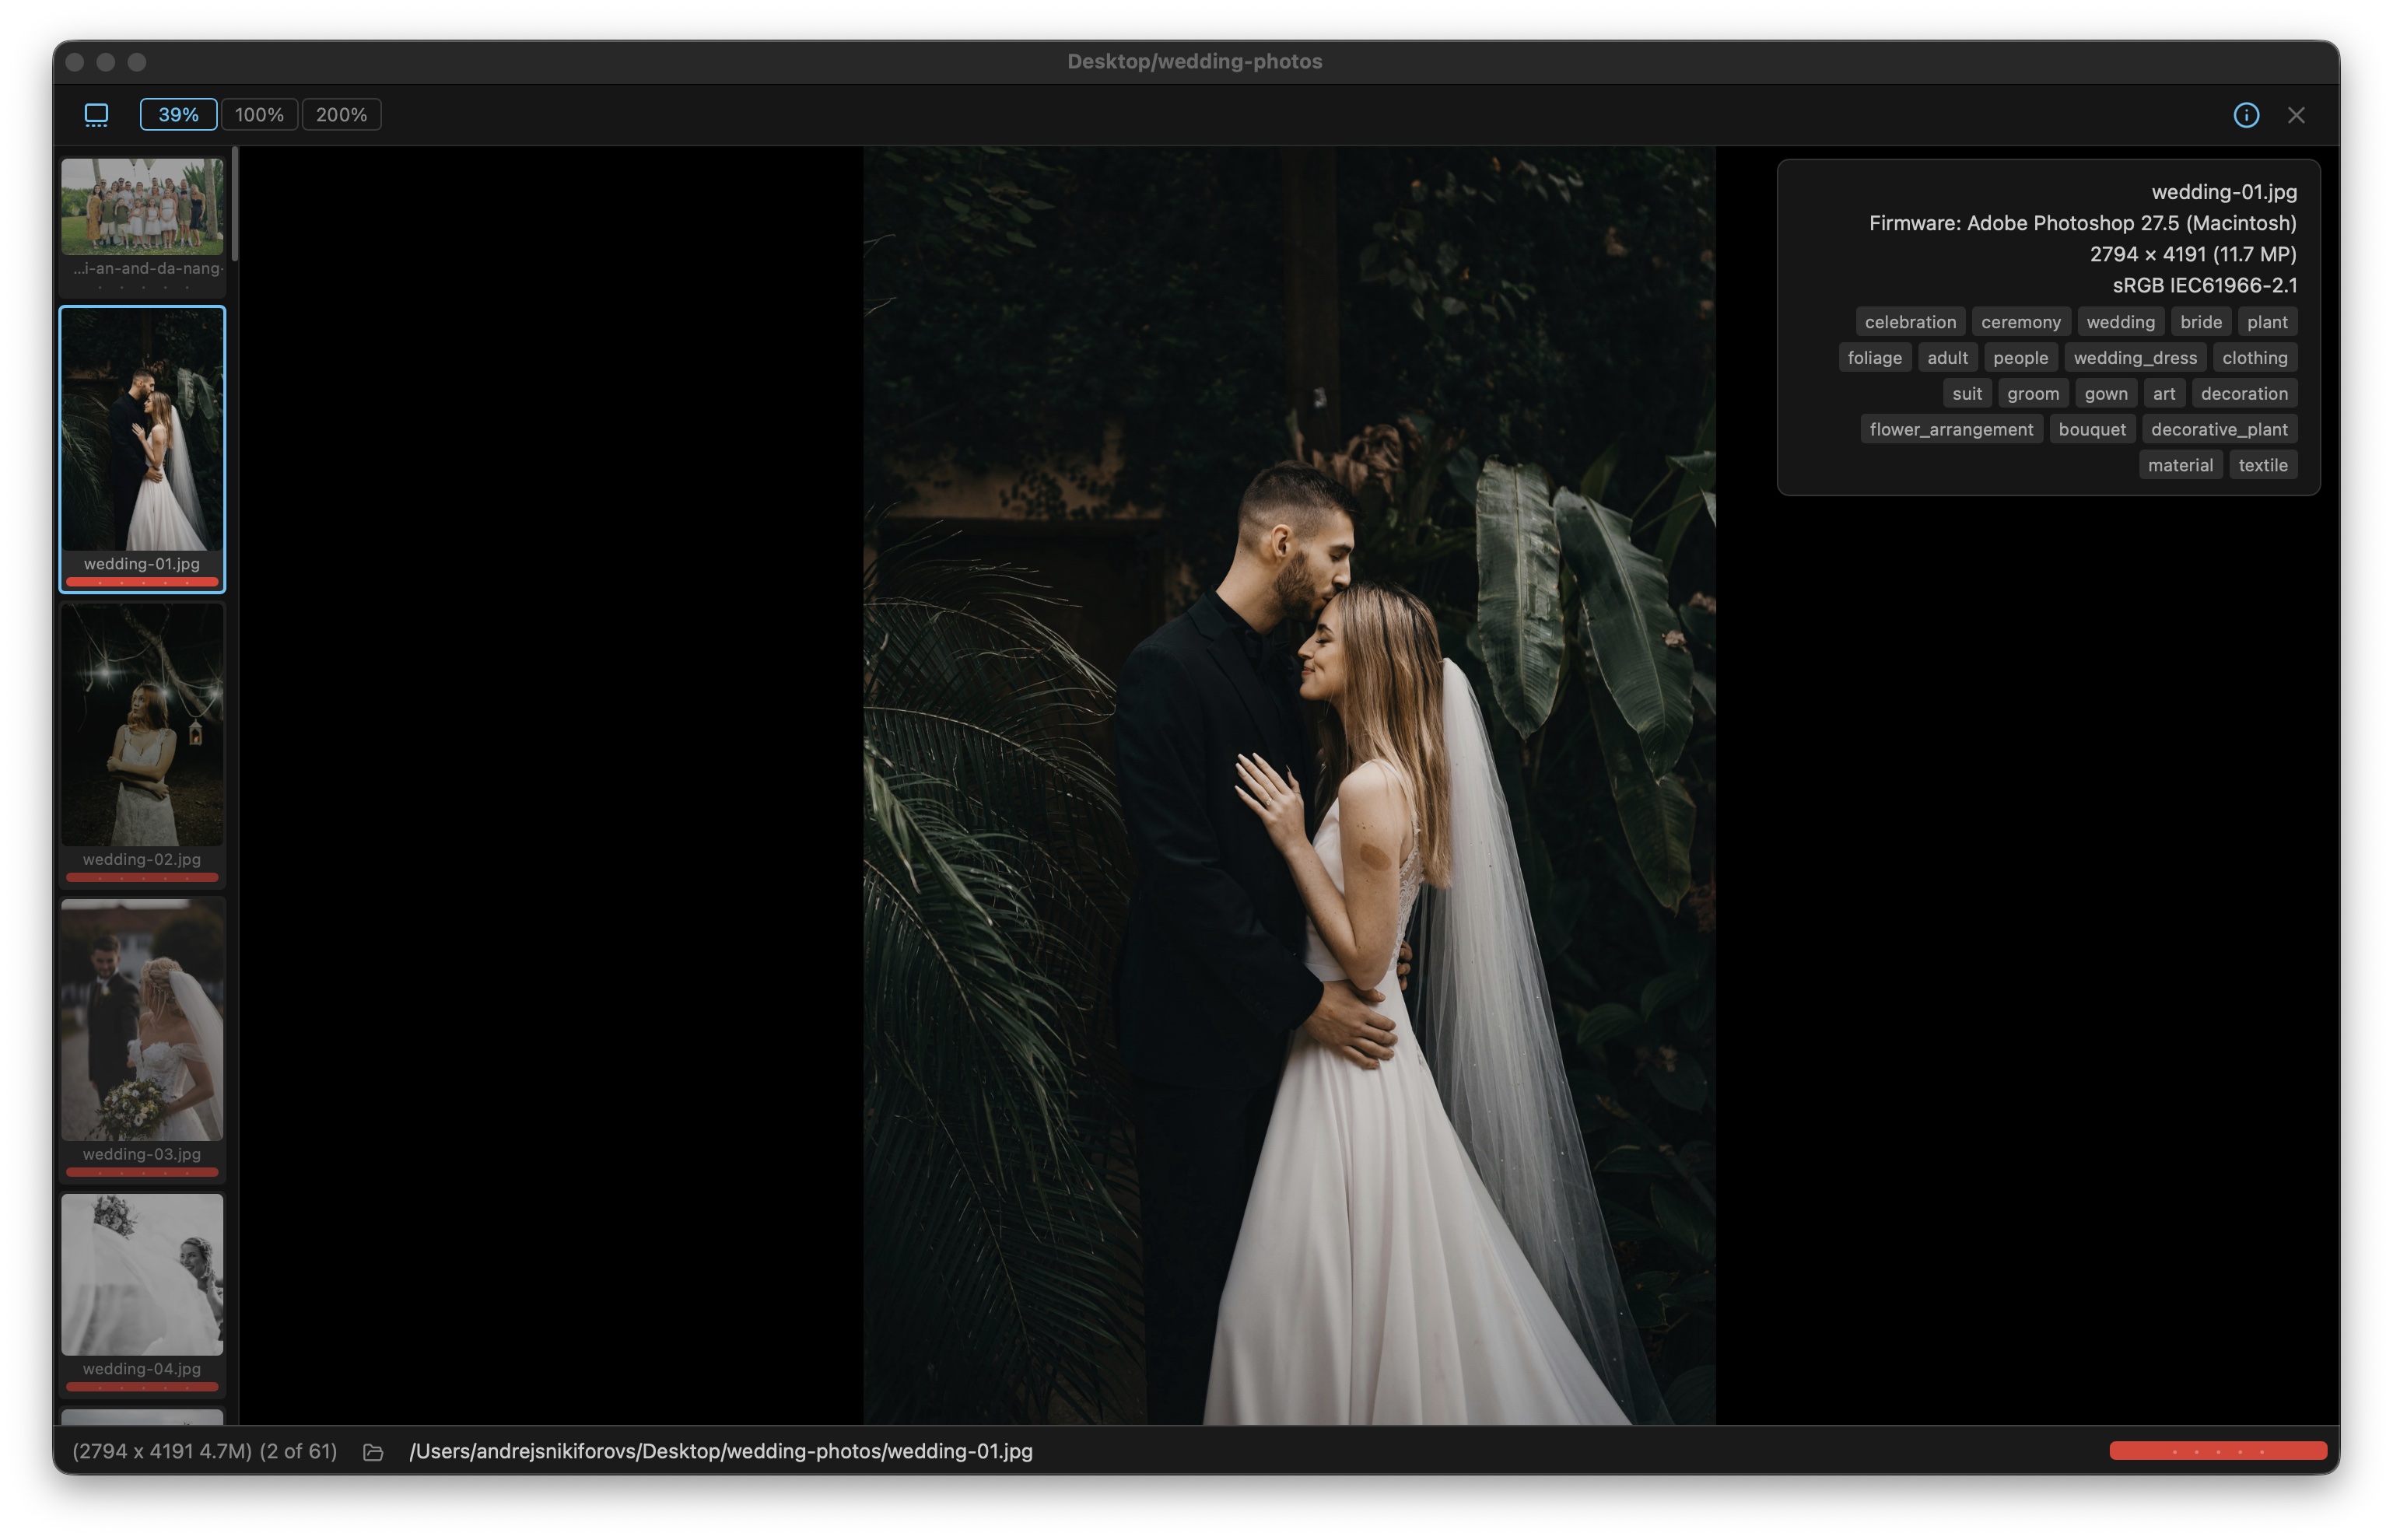The image size is (2393, 1540).
Task: Toggle the thumbnail filmstrip panel icon
Action: 96,115
